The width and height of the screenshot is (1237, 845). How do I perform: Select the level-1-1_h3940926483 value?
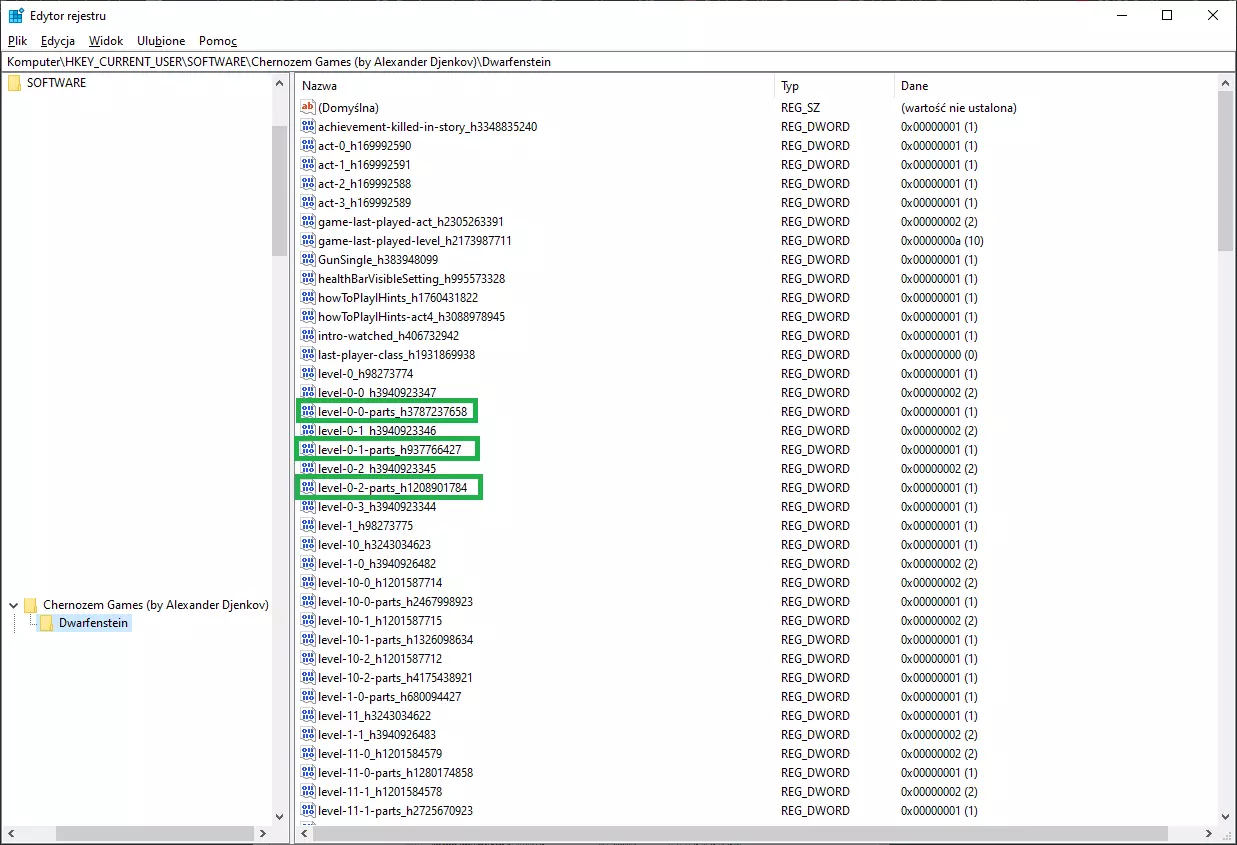(376, 734)
